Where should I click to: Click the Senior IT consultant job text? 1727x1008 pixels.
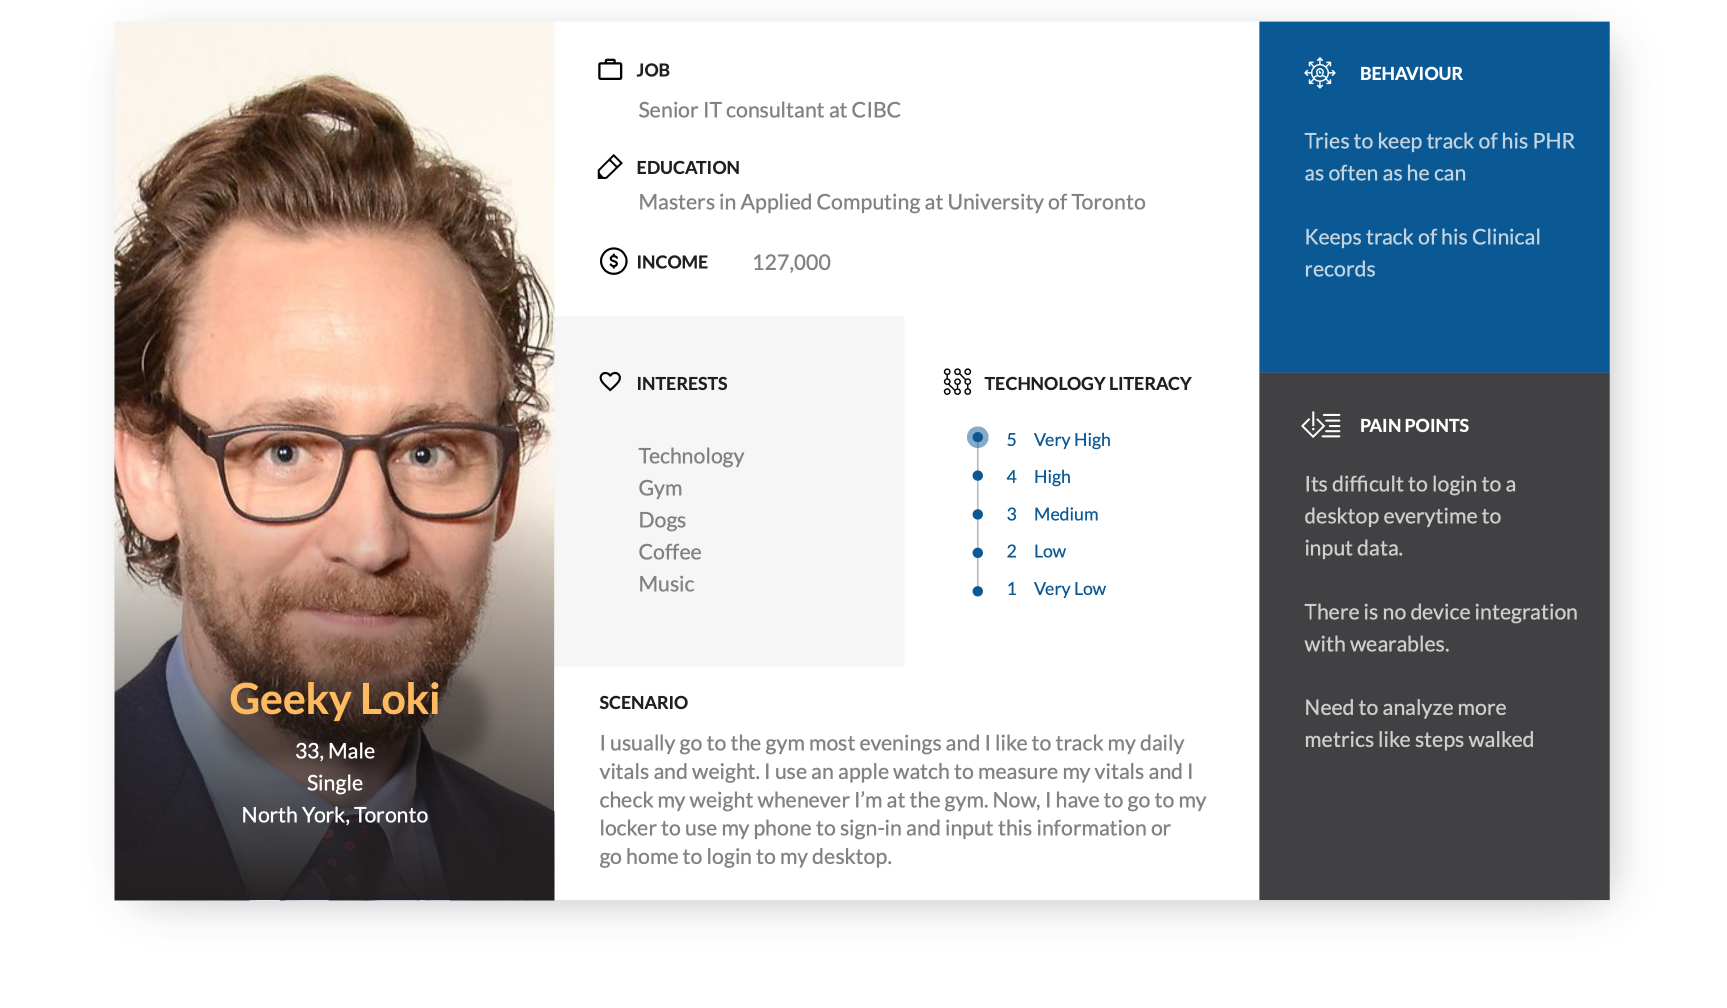click(x=769, y=110)
